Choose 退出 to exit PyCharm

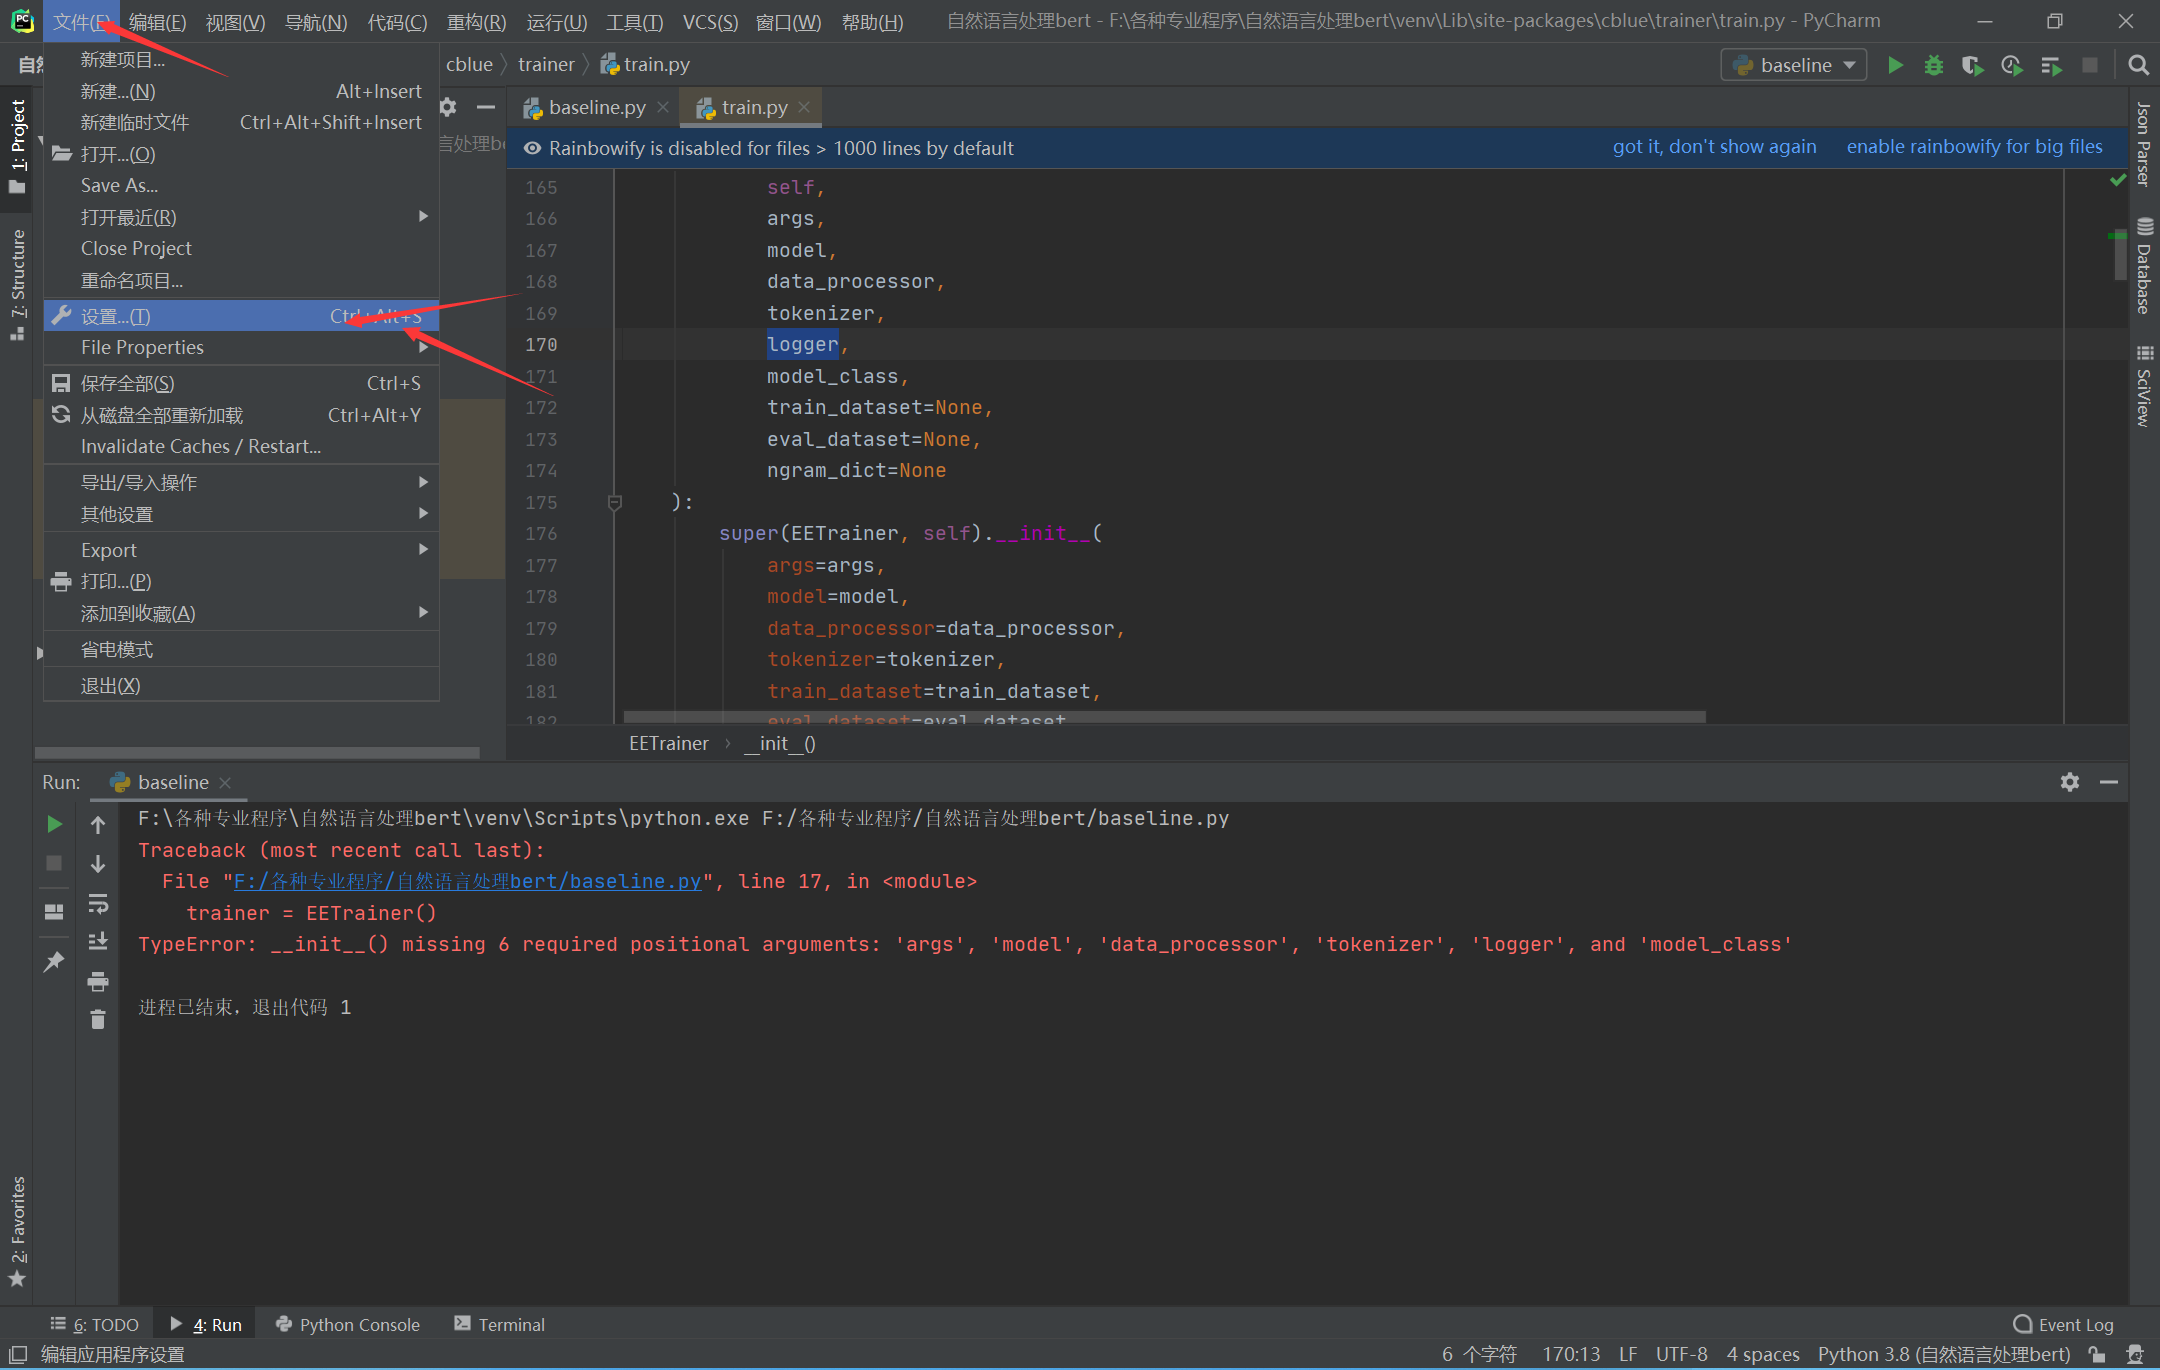tap(241, 685)
